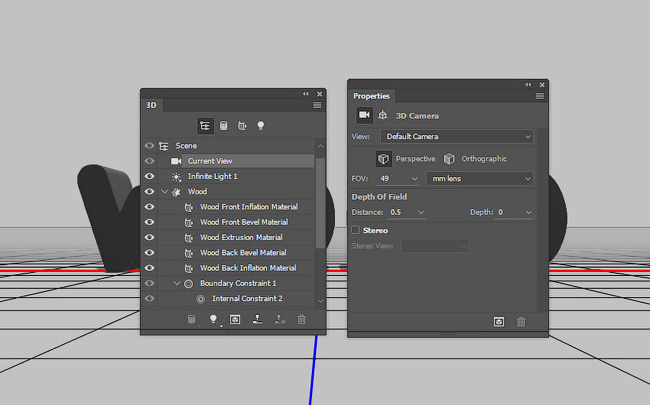The height and width of the screenshot is (405, 650).
Task: Collapse the Properties panel with double arrows
Action: 528,85
